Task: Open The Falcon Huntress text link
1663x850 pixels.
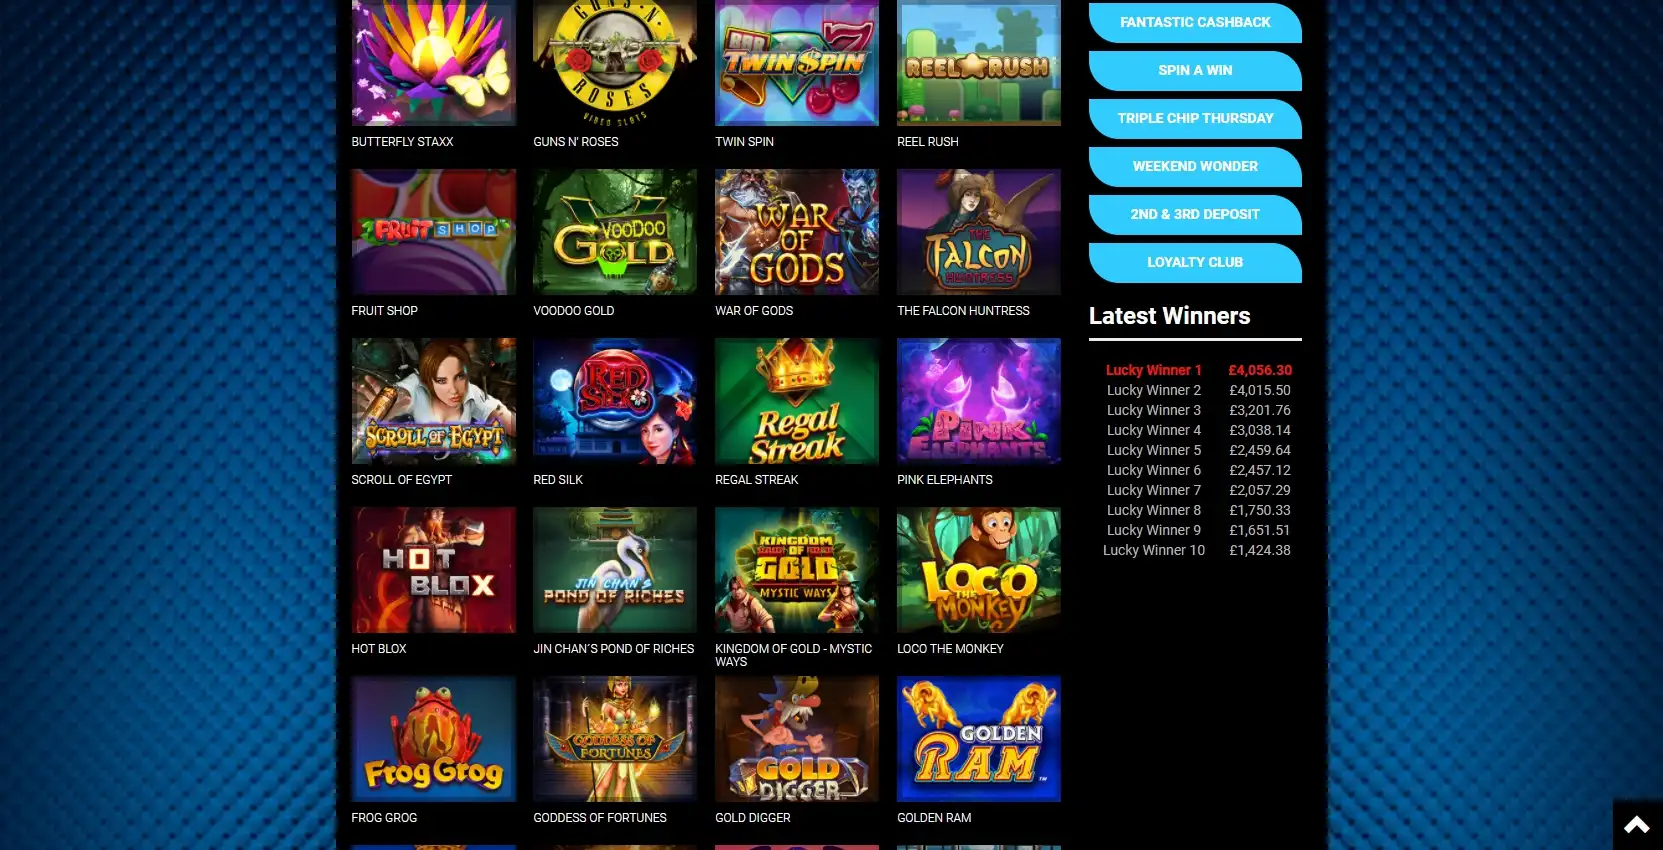Action: (963, 311)
